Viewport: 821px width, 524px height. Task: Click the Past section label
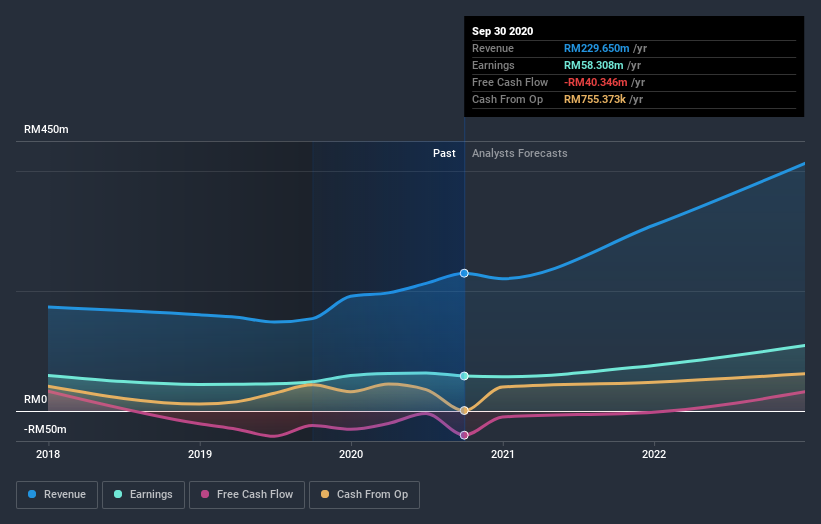pyautogui.click(x=444, y=153)
